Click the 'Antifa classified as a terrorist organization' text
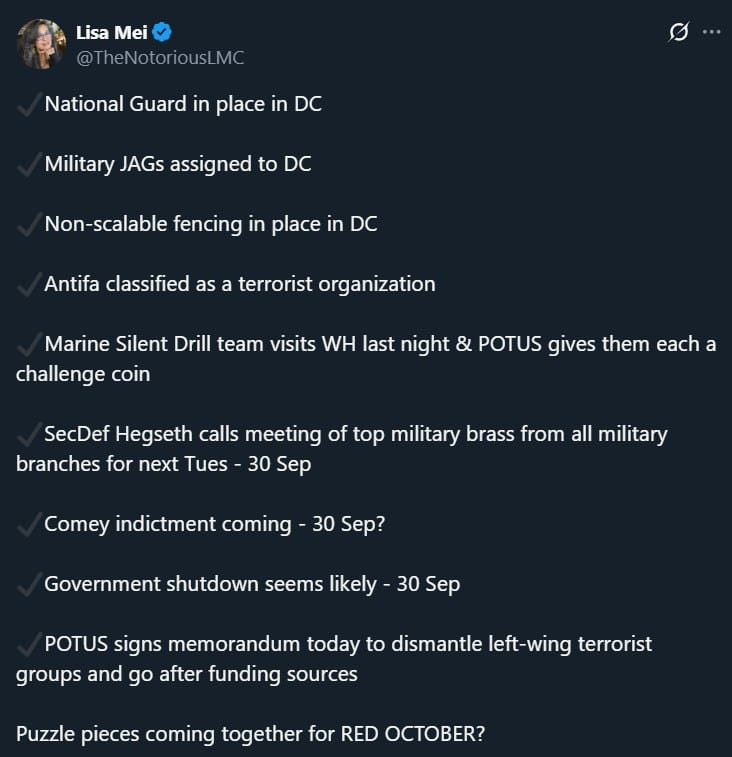 (240, 284)
